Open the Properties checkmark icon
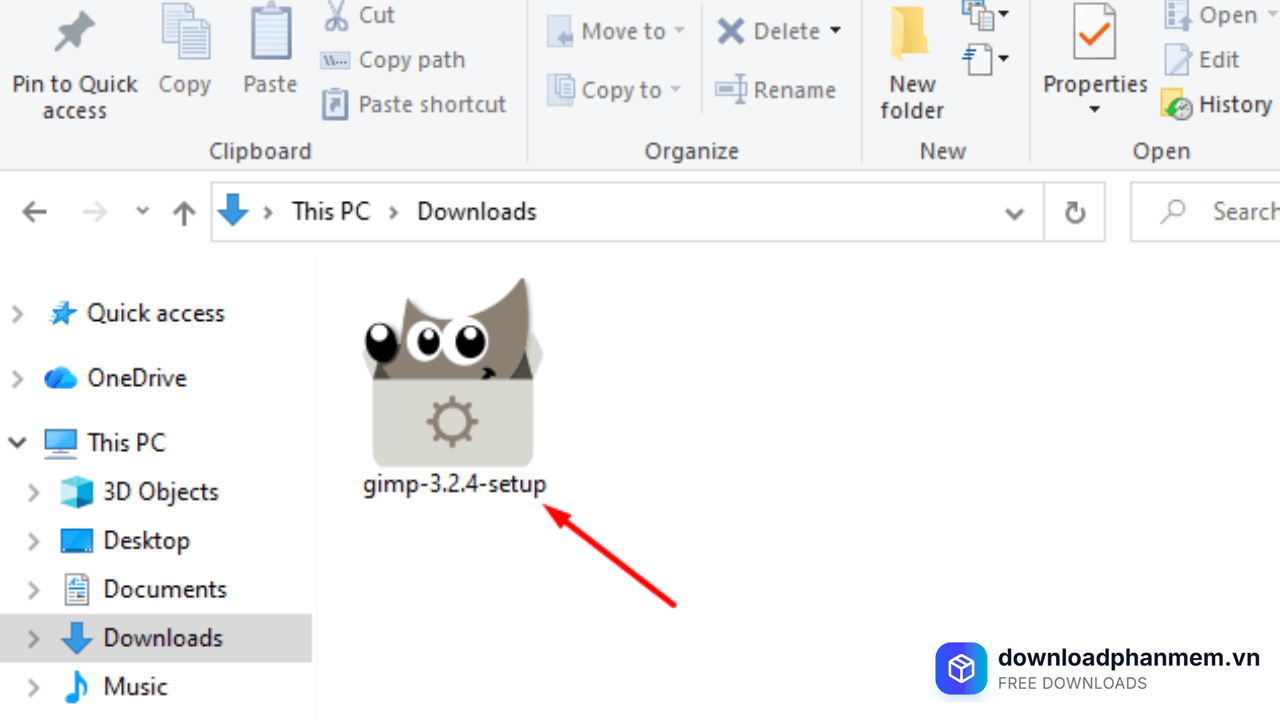Image resolution: width=1280 pixels, height=720 pixels. (x=1094, y=35)
